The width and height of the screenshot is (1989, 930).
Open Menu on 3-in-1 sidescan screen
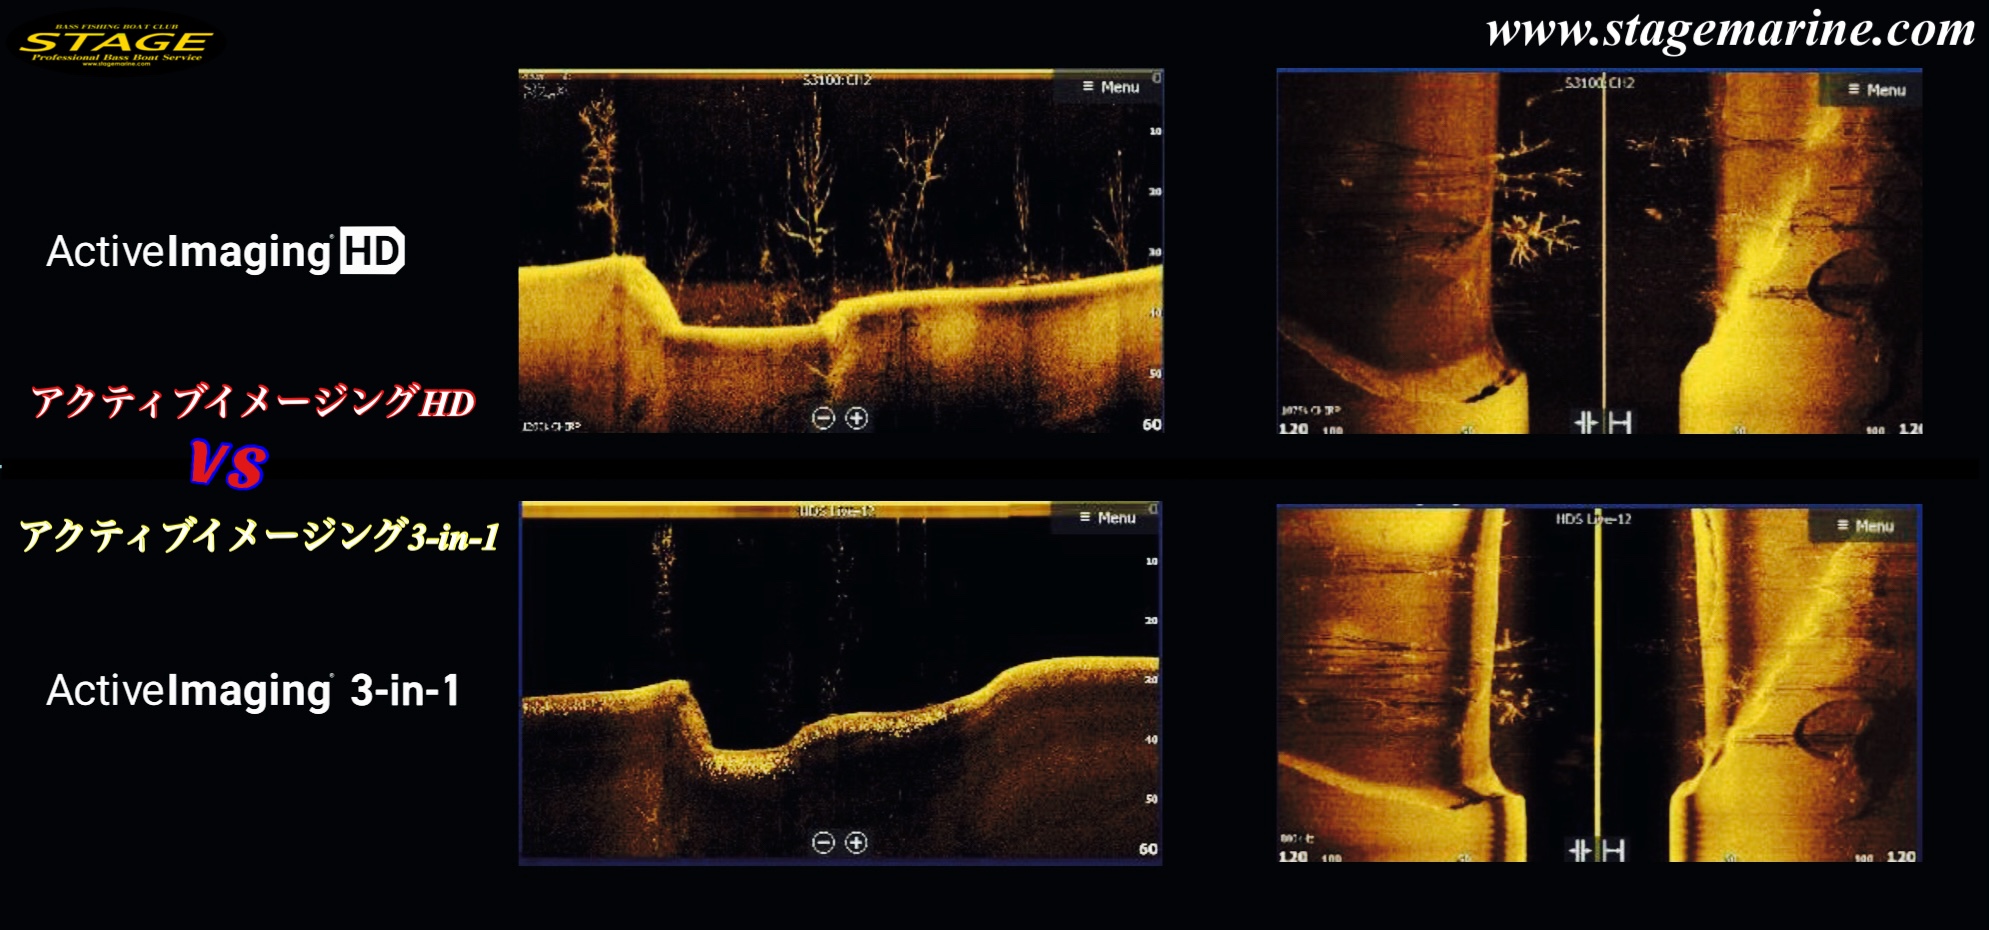click(1864, 526)
